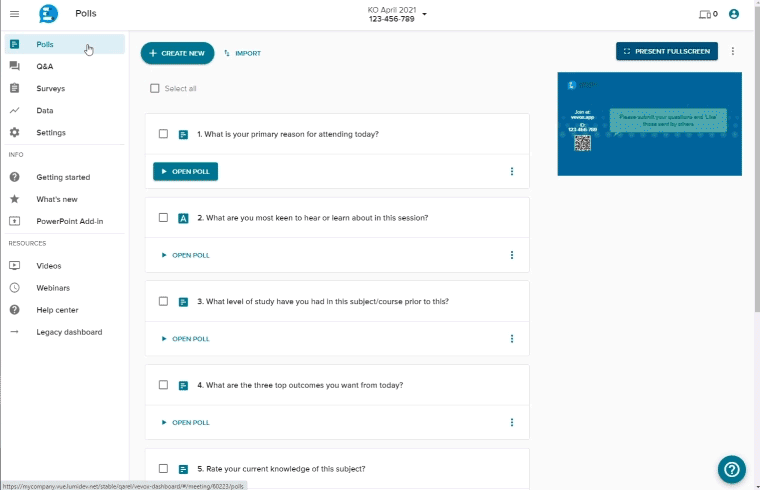Click the presentation preview thumbnail
This screenshot has height=490, width=760.
(x=649, y=124)
